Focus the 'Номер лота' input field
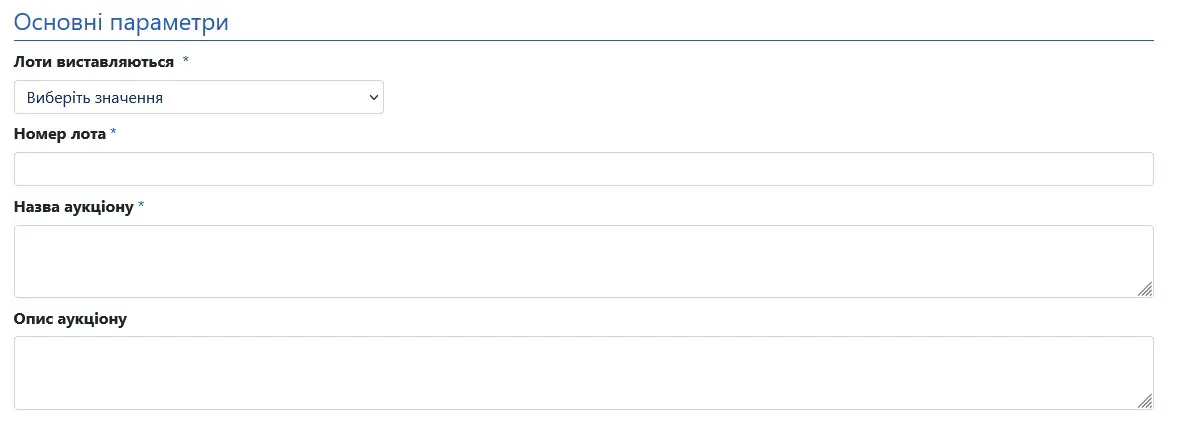The width and height of the screenshot is (1179, 431). pyautogui.click(x=583, y=169)
